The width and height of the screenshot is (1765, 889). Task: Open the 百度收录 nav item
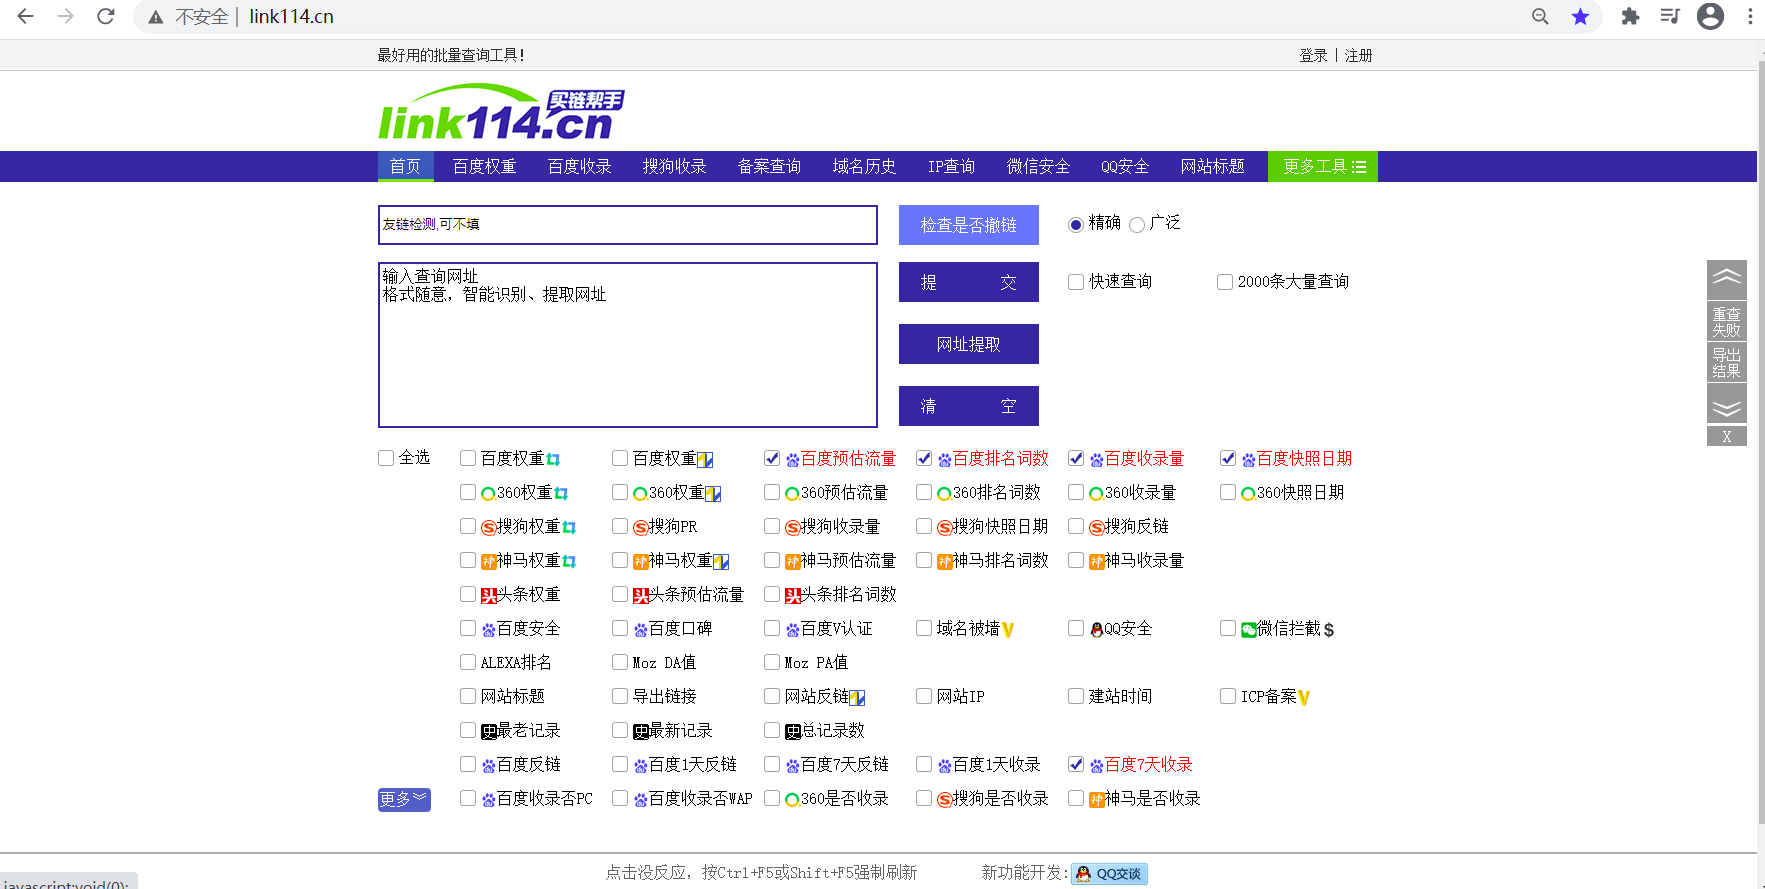pos(580,167)
